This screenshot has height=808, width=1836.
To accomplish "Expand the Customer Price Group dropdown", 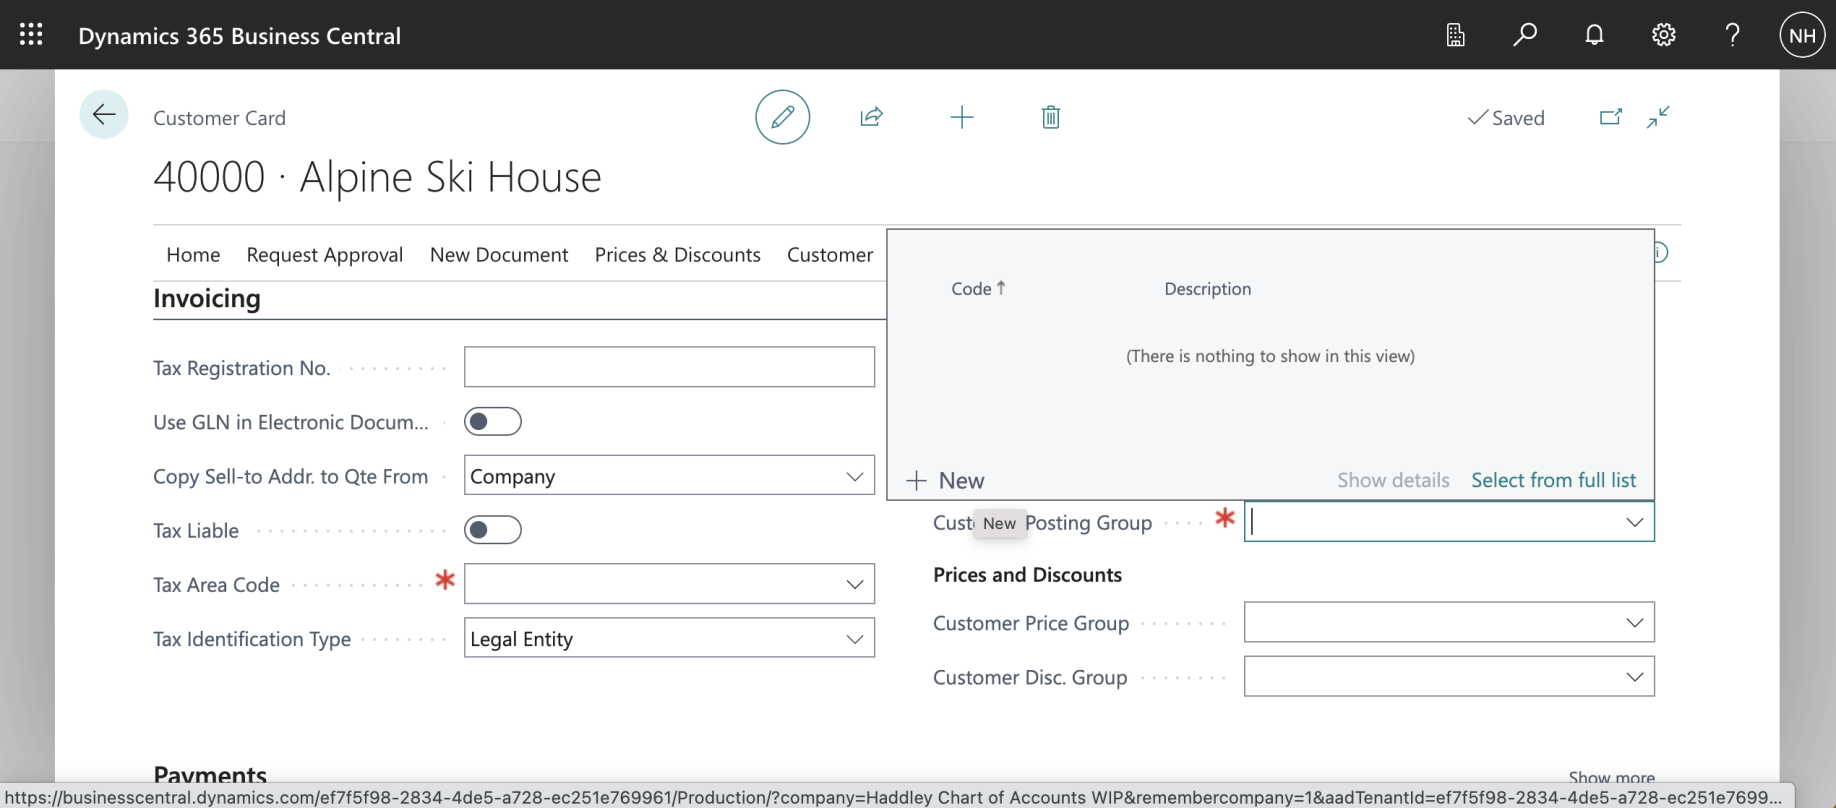I will click(1634, 623).
